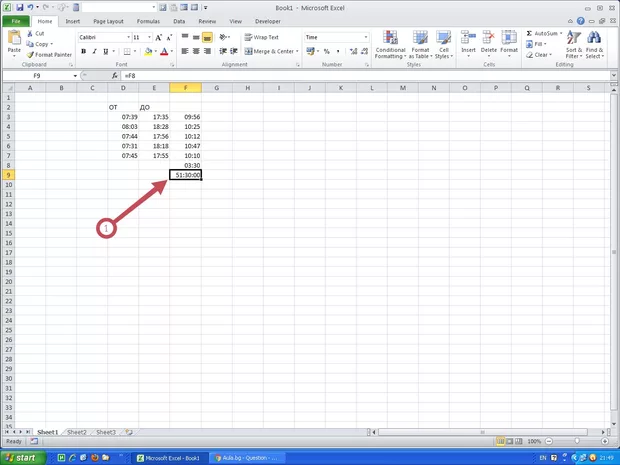Screen dimensions: 620x465
Task: Click the Comma Style icon
Action: [338, 51]
